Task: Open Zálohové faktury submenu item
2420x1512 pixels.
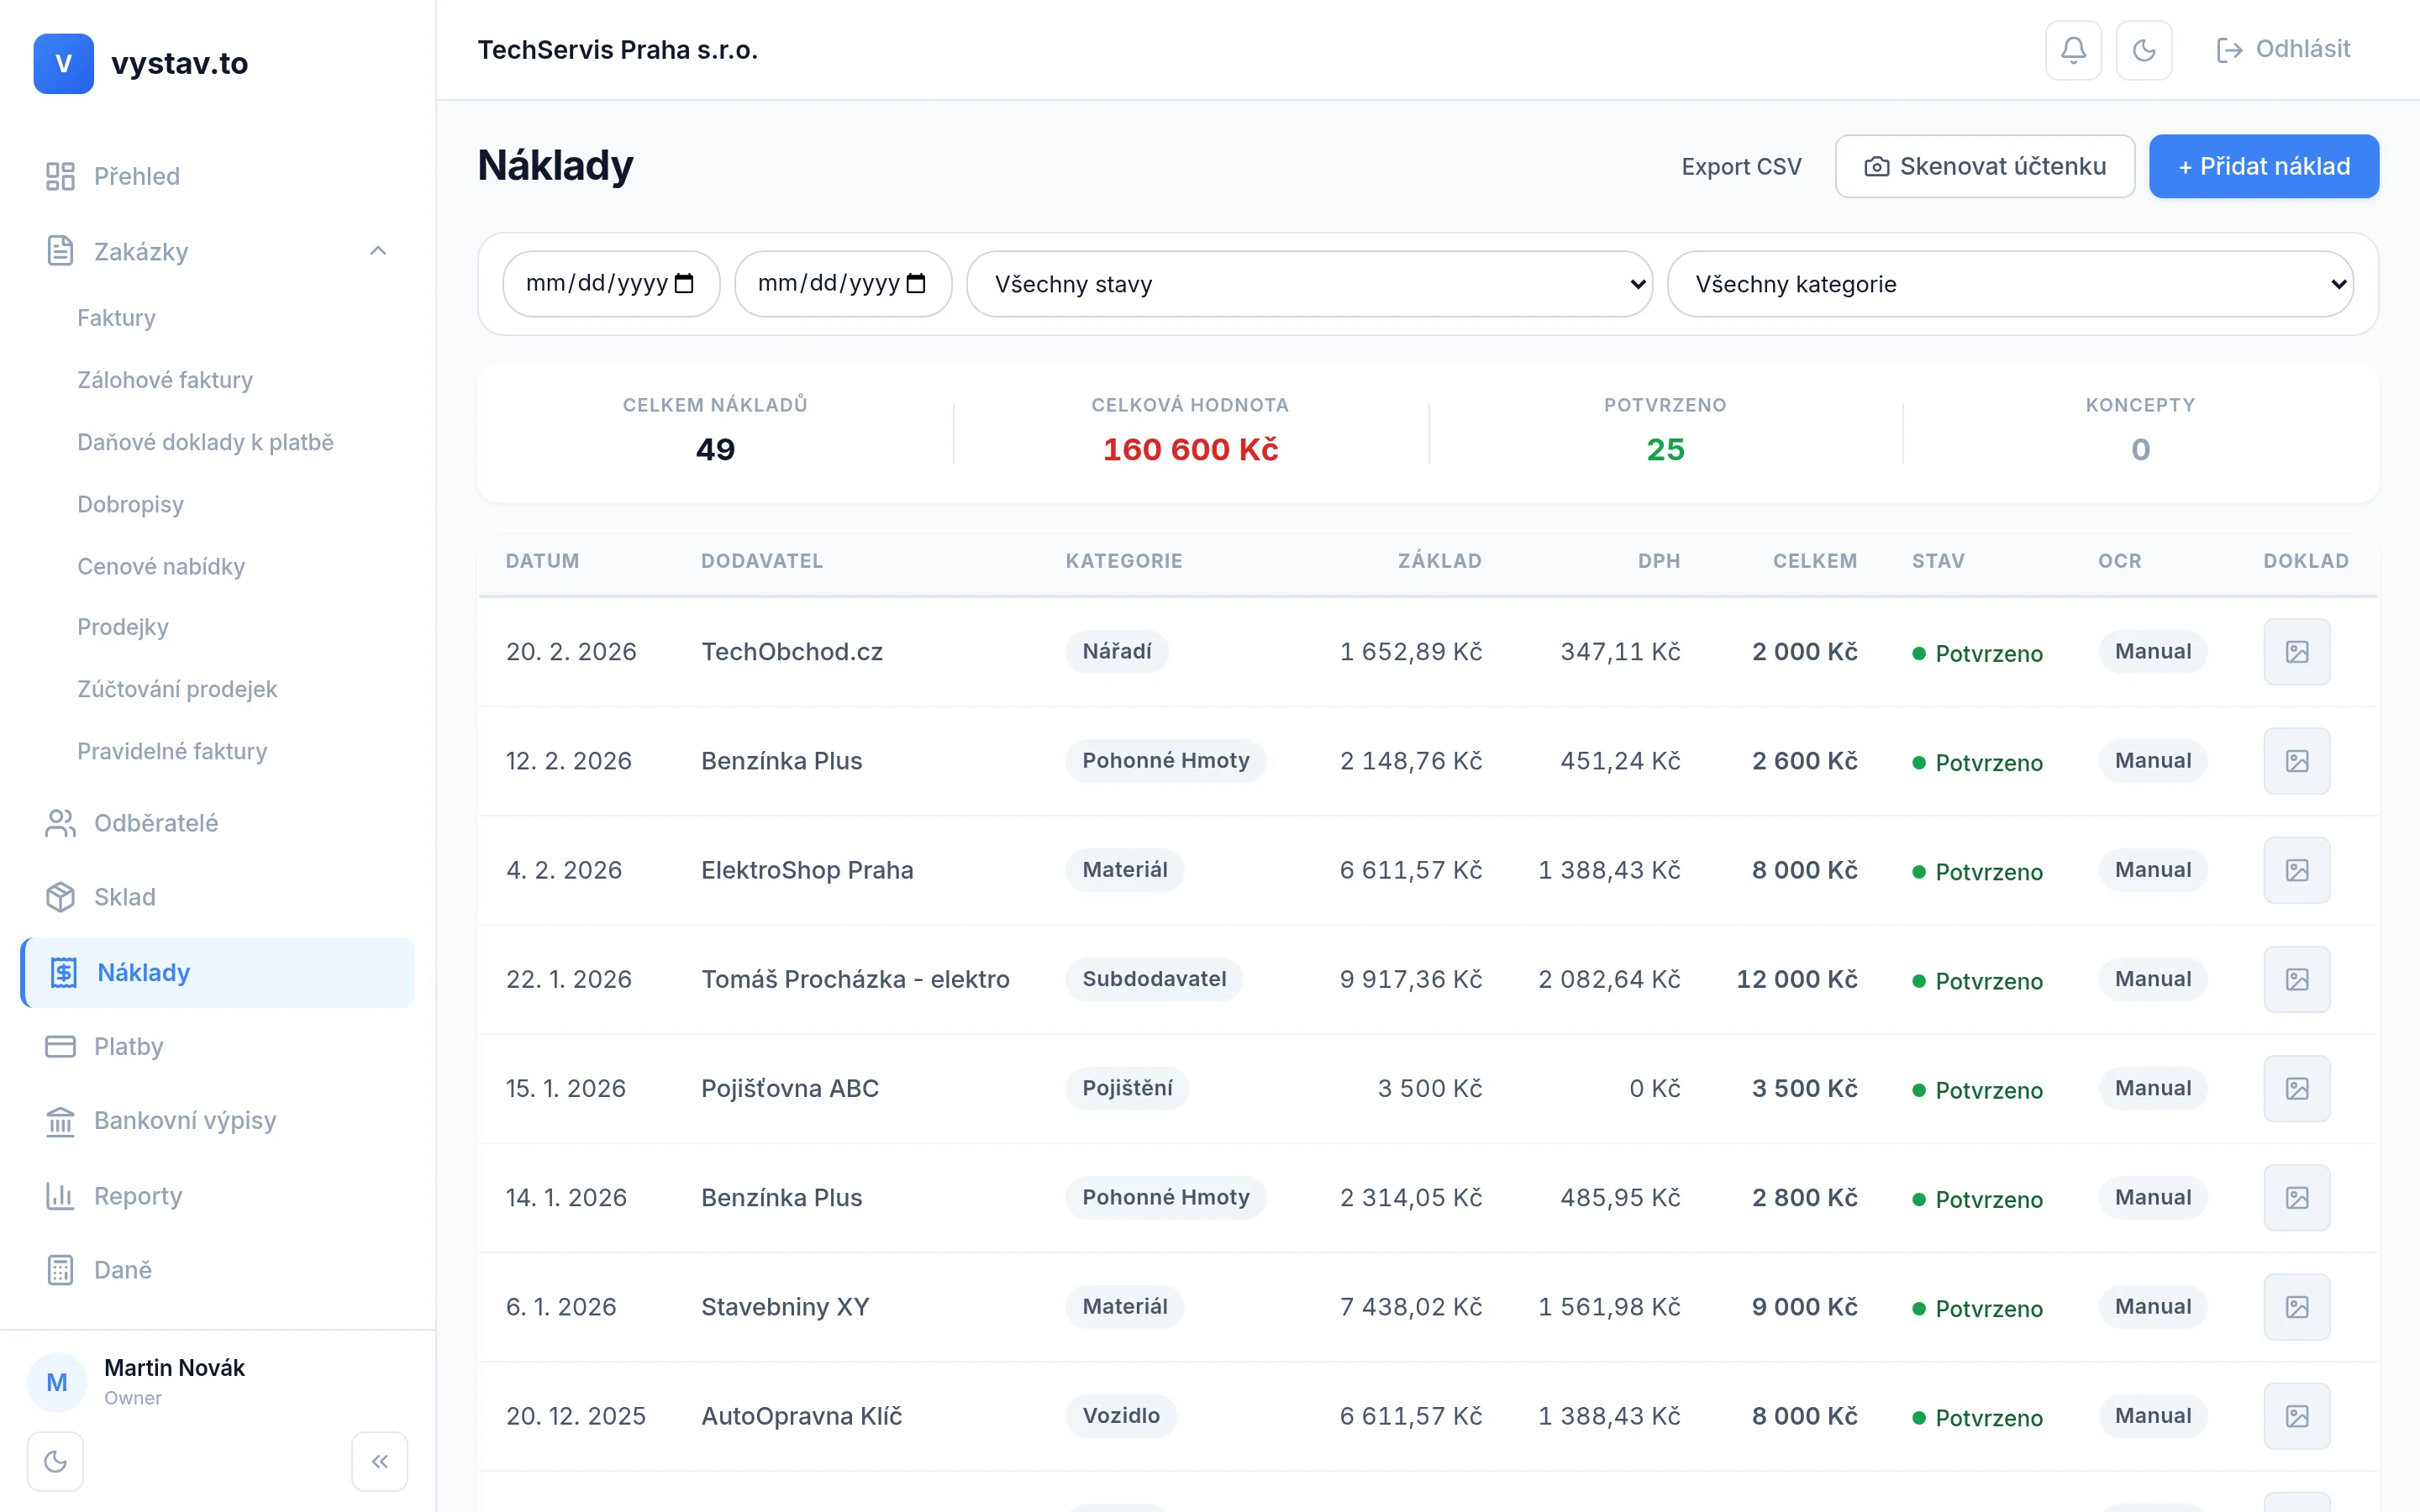Action: point(165,380)
